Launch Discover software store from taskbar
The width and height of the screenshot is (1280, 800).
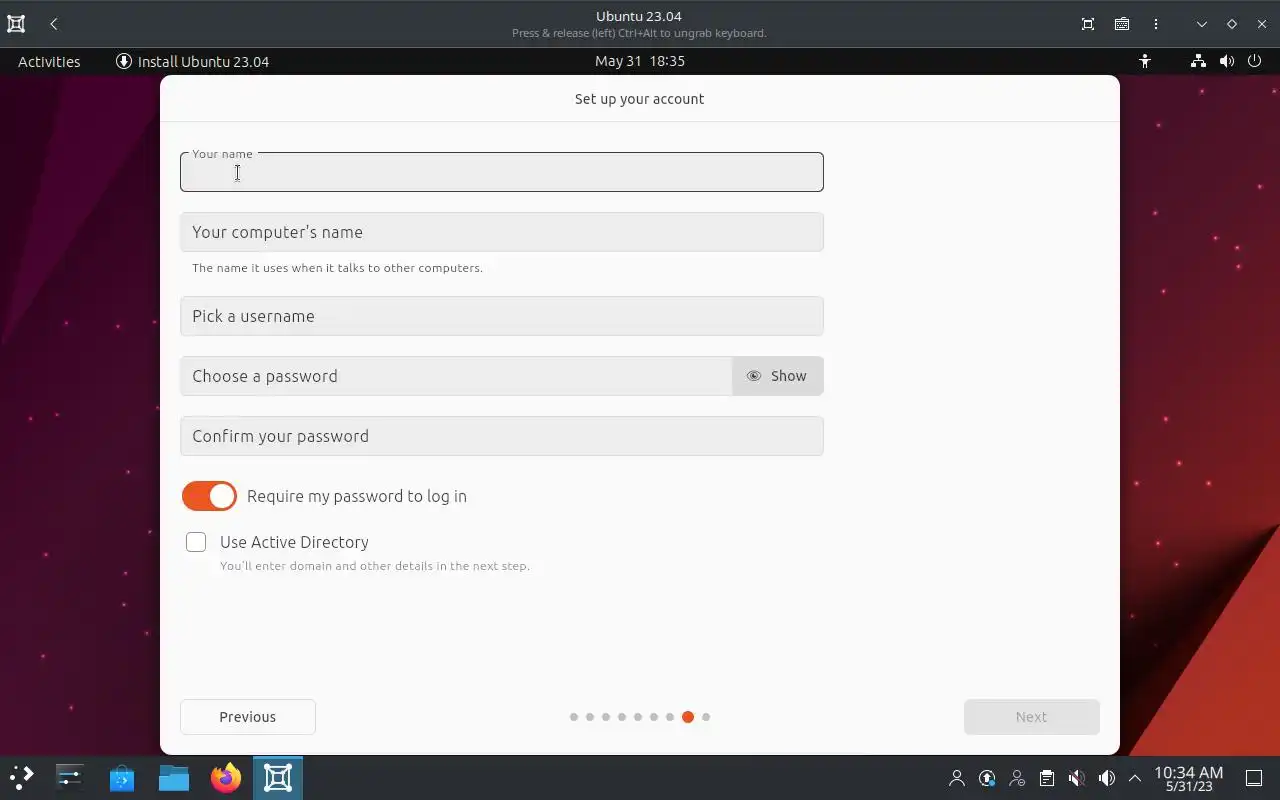pyautogui.click(x=122, y=777)
